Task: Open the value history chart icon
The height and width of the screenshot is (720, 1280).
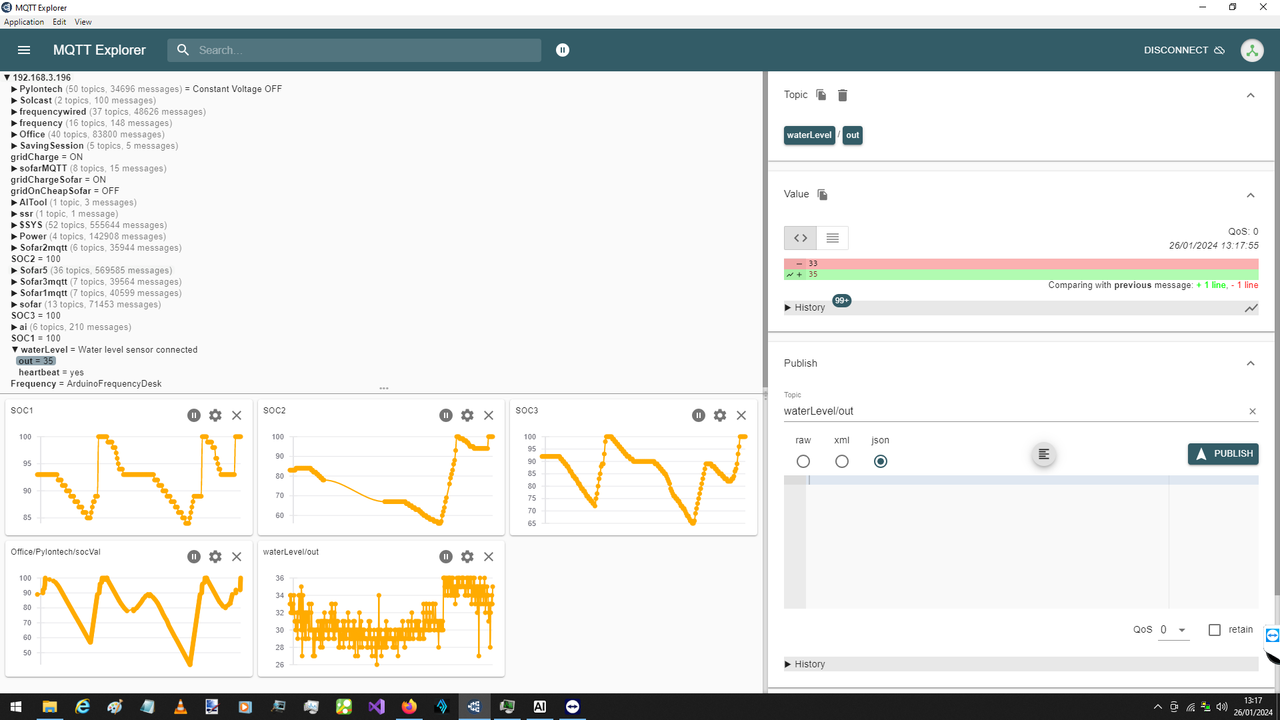Action: (x=1251, y=308)
